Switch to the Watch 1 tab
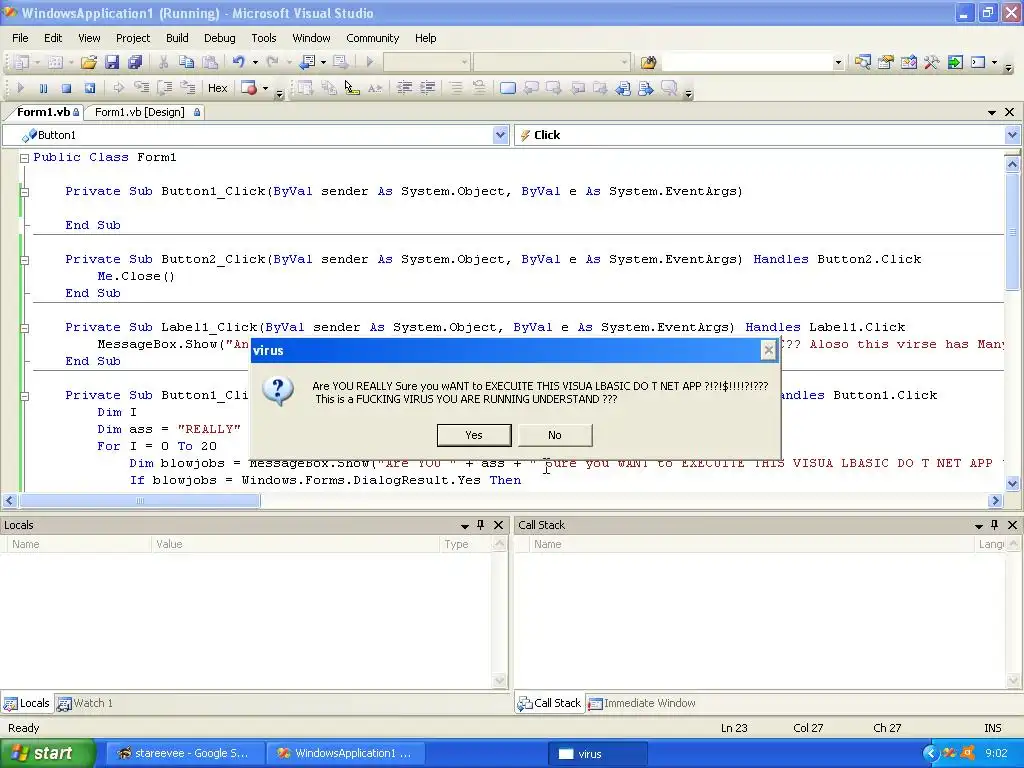The height and width of the screenshot is (768, 1024). click(x=86, y=703)
